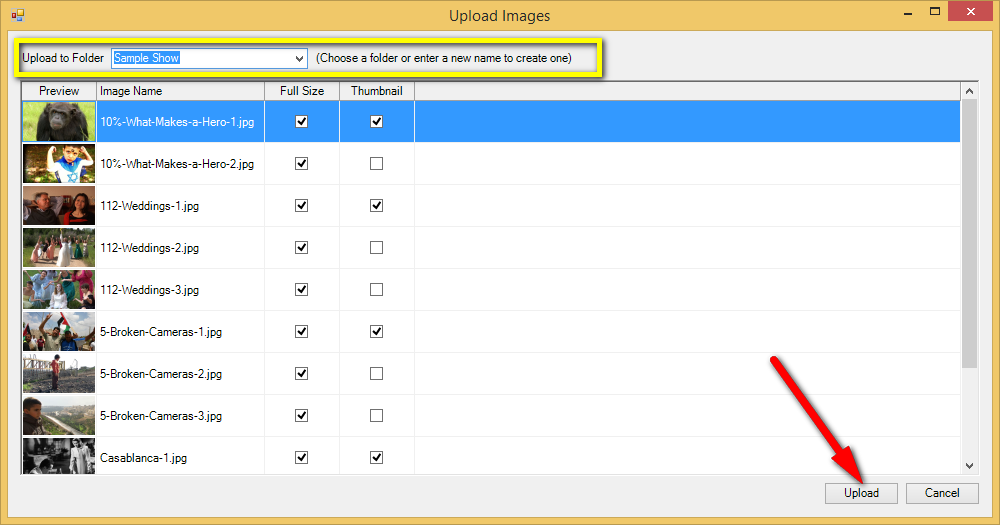
Task: Click the 5-Broken-Cameras-1 preview thumbnail
Action: click(x=59, y=332)
